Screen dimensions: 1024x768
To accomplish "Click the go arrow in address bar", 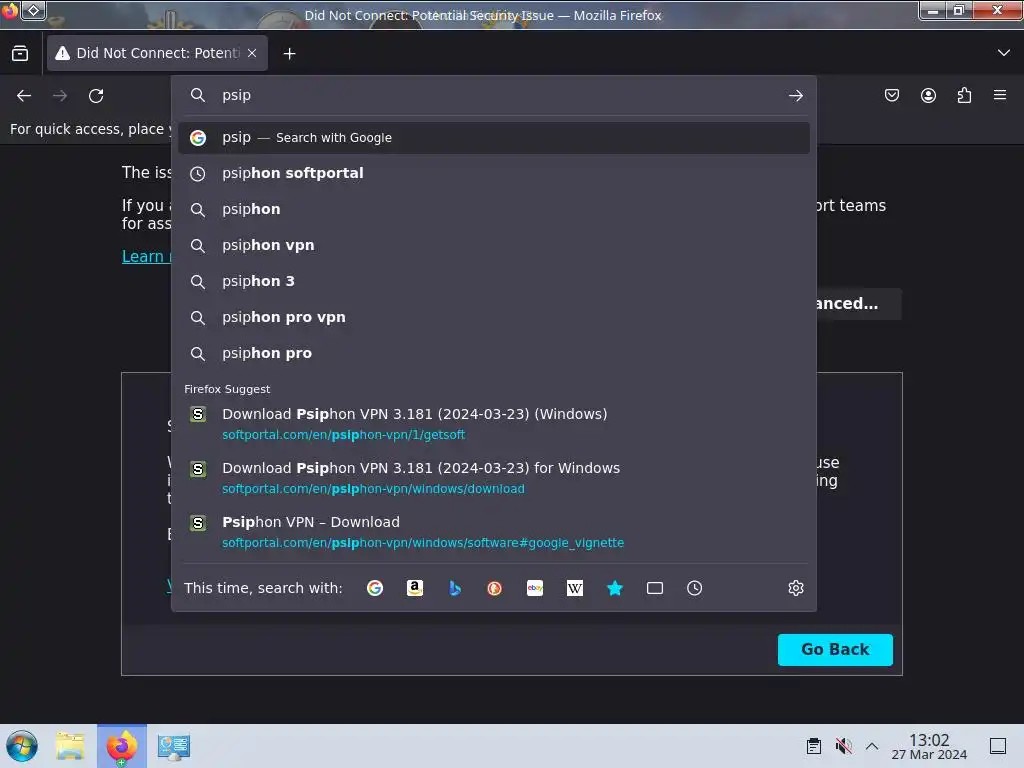I will coord(795,96).
